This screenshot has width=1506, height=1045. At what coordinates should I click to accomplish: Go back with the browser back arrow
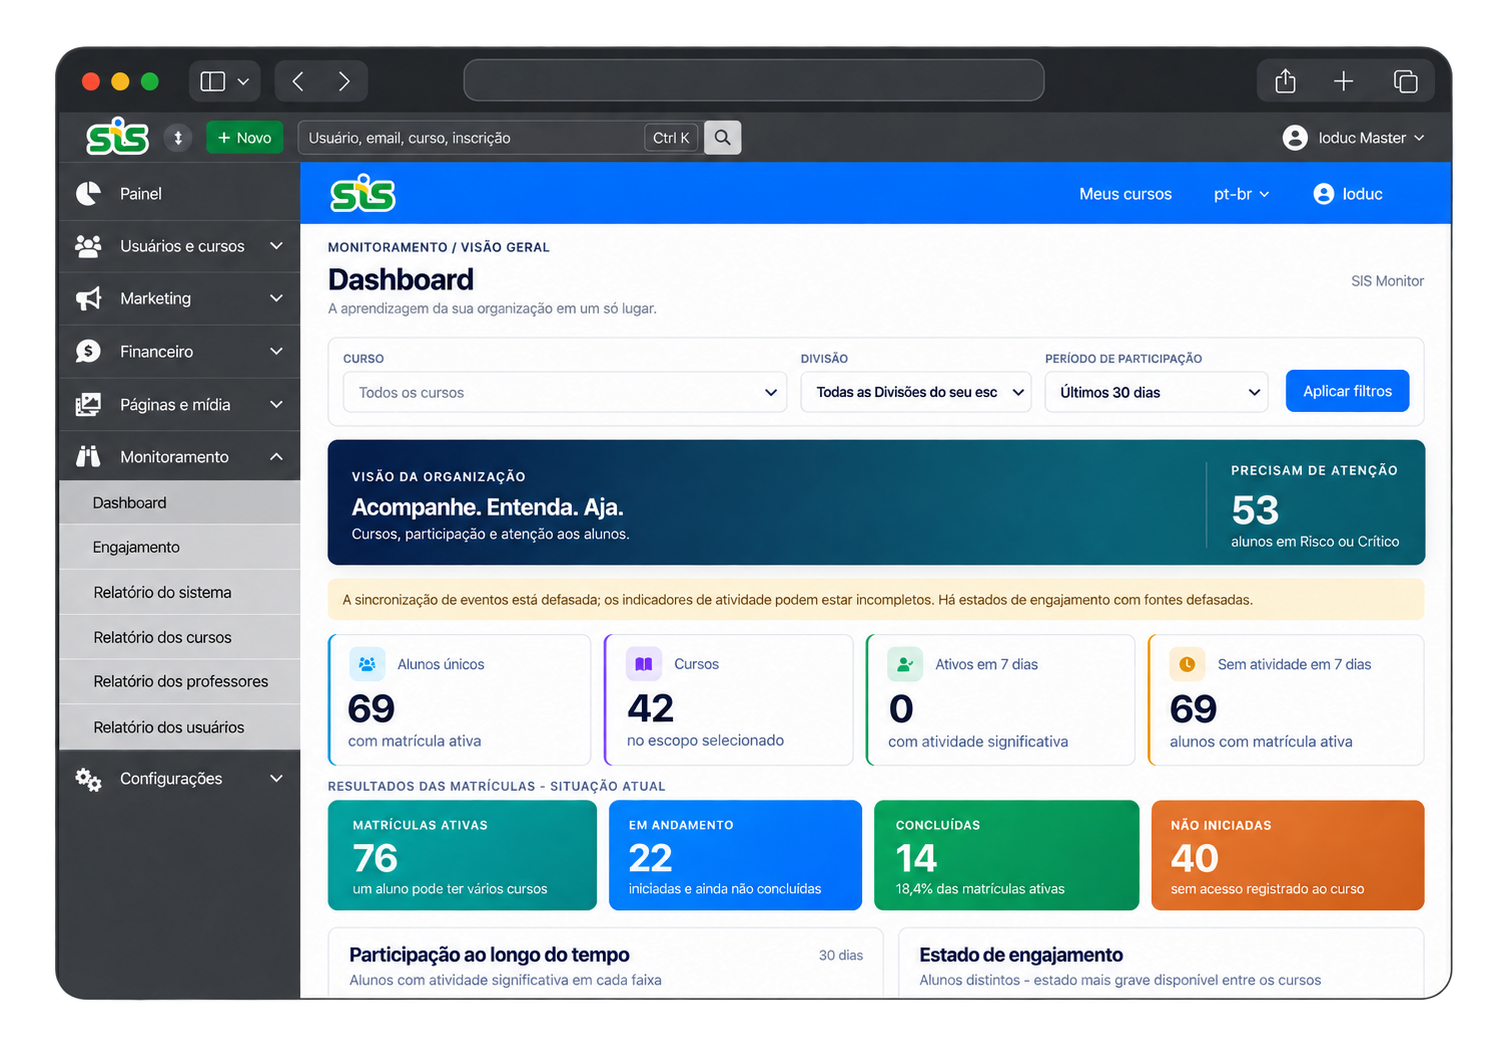pos(298,81)
